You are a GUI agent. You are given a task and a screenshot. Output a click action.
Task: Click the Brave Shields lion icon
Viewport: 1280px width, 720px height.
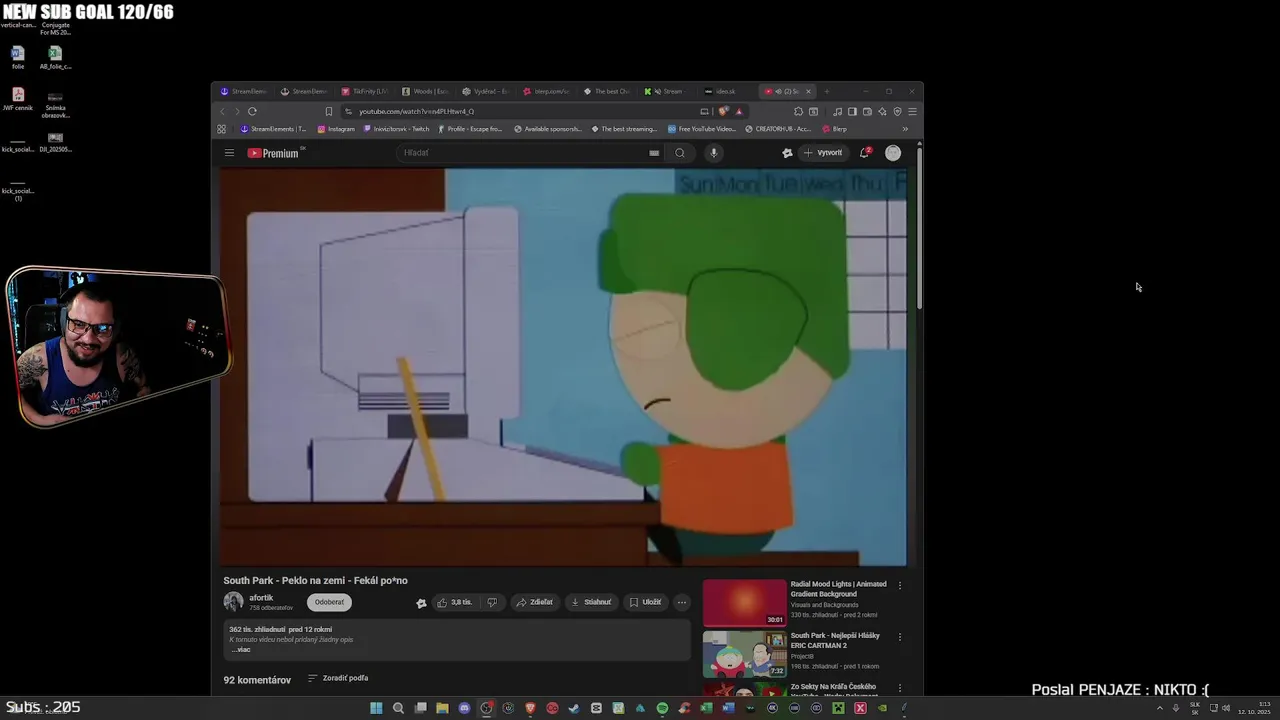(x=723, y=111)
